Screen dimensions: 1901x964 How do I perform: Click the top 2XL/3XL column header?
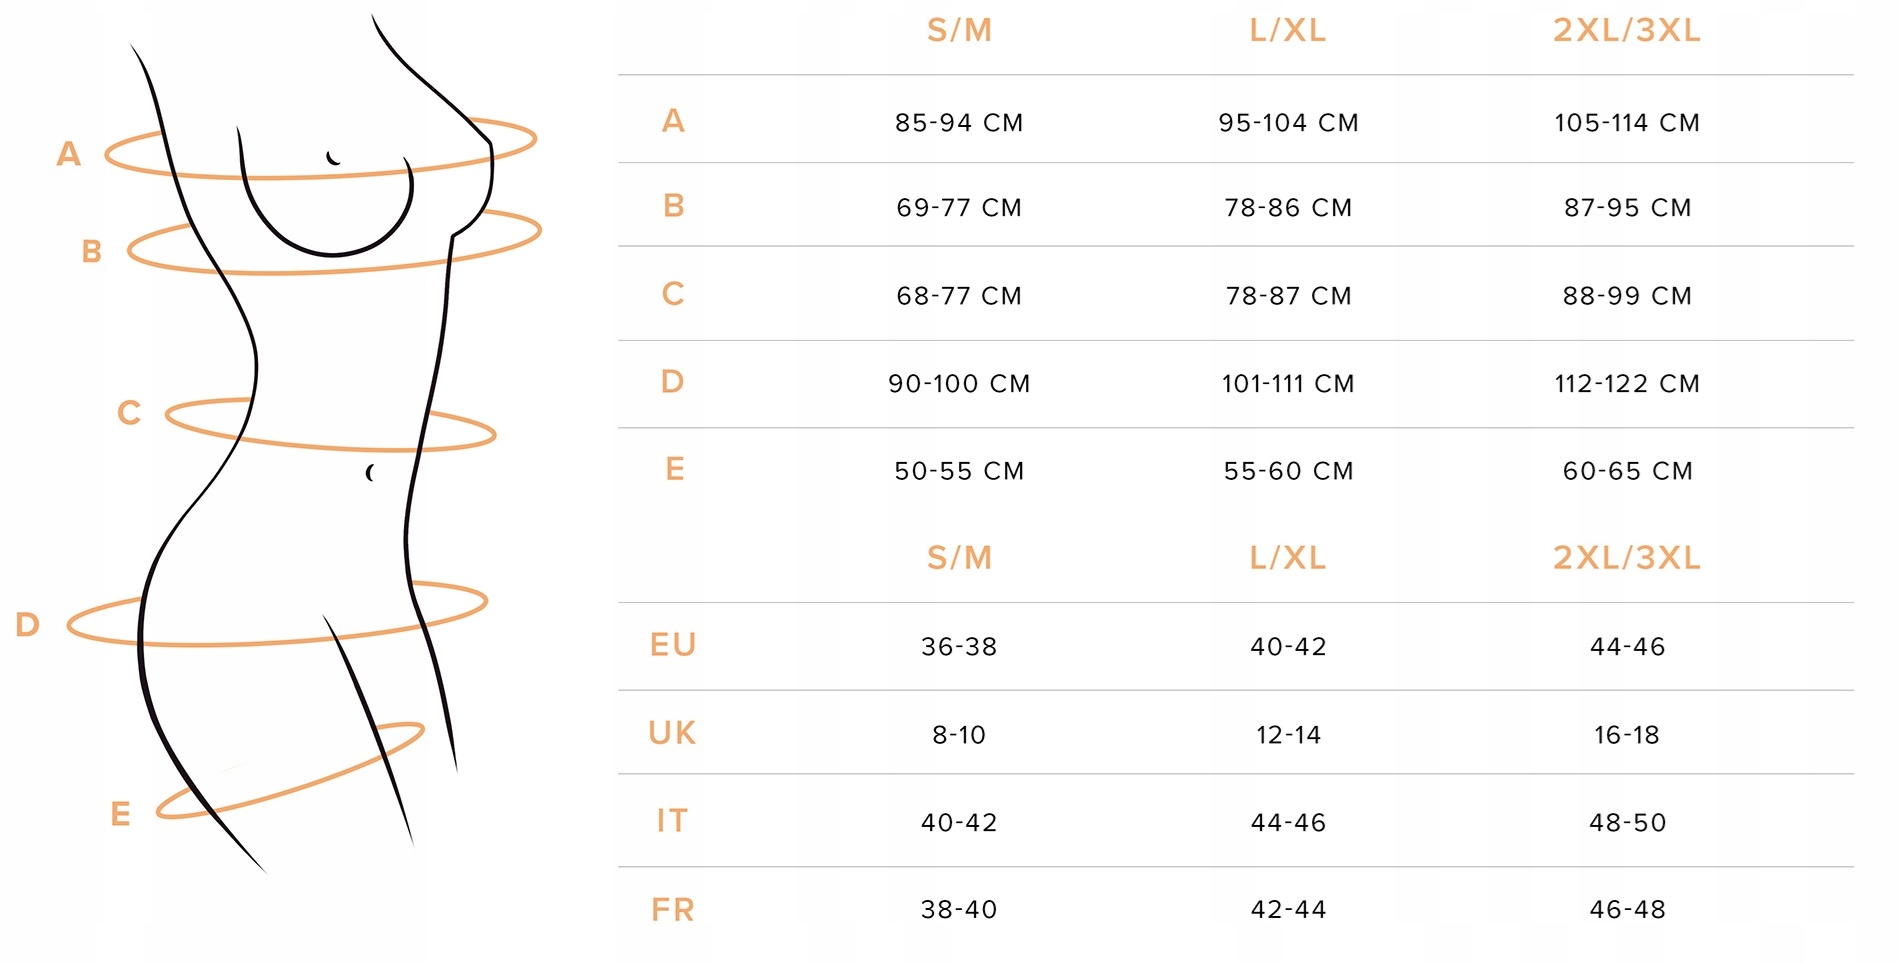click(x=1626, y=31)
